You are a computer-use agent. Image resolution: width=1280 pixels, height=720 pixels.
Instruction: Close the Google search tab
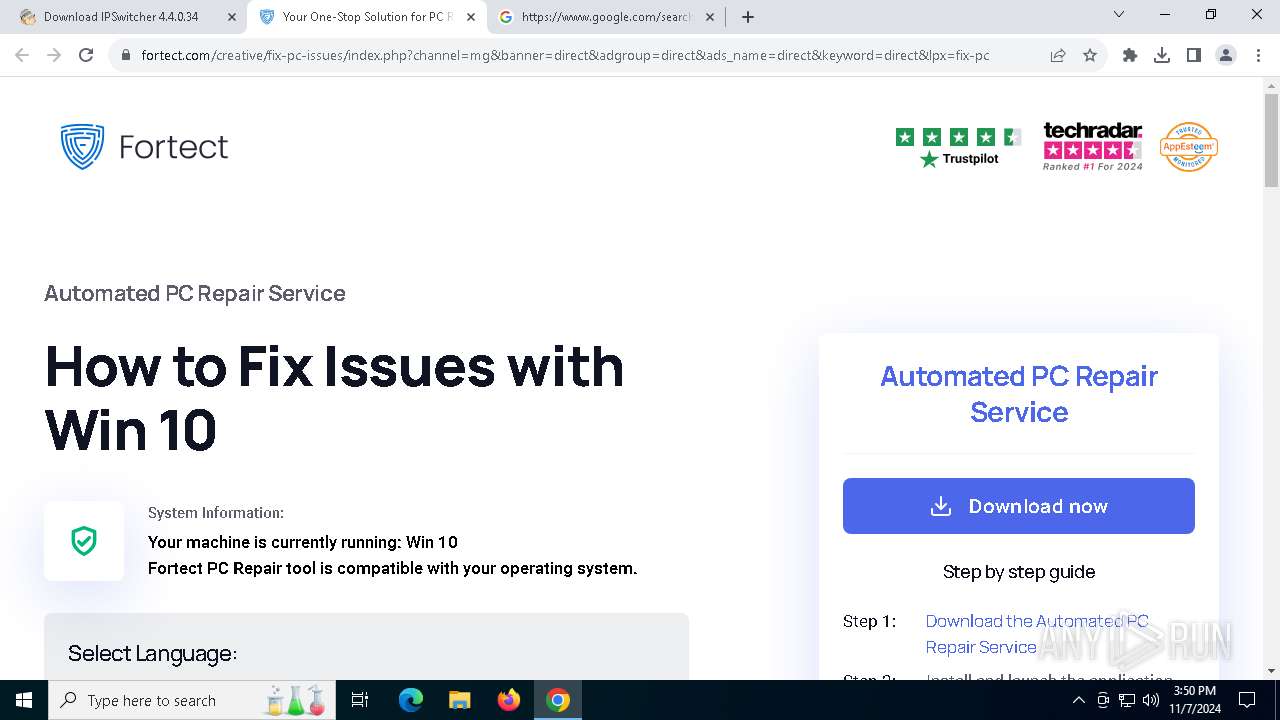pos(710,17)
